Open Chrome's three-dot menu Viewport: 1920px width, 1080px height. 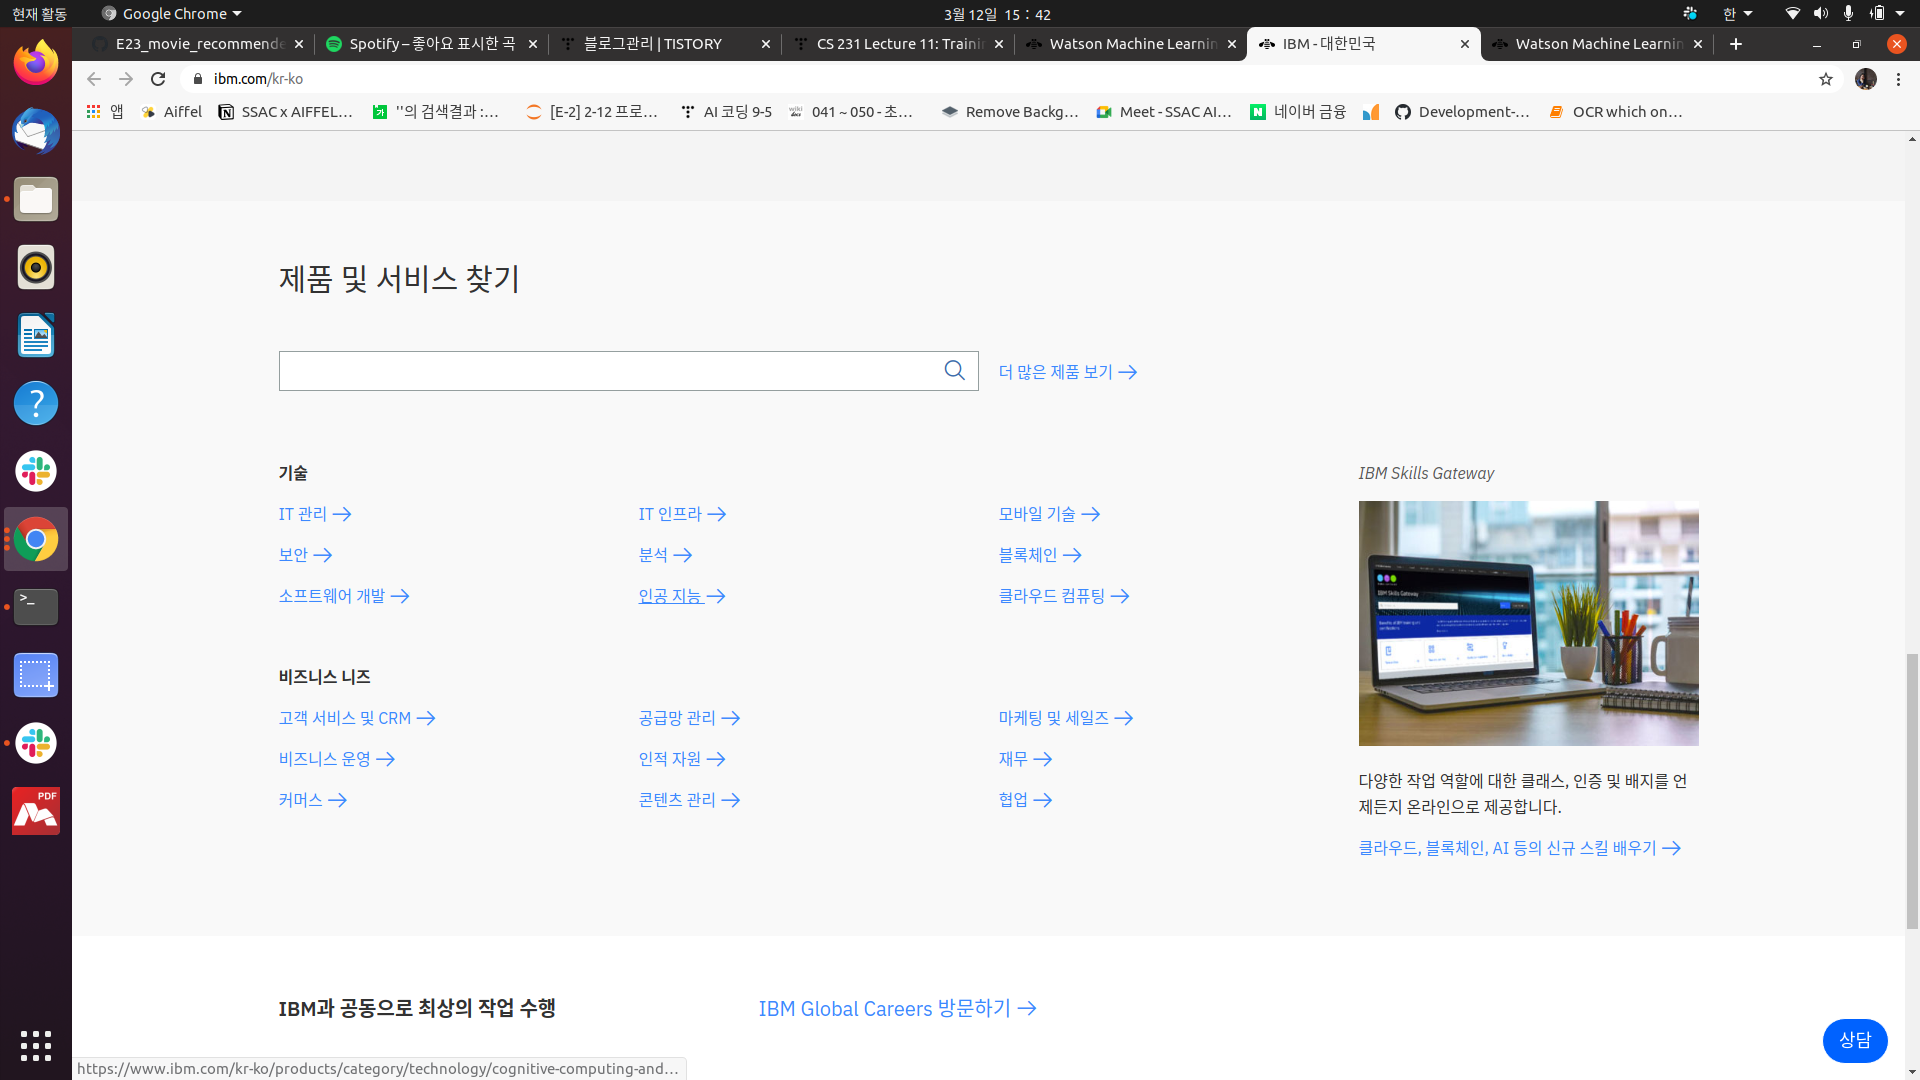pyautogui.click(x=1898, y=79)
